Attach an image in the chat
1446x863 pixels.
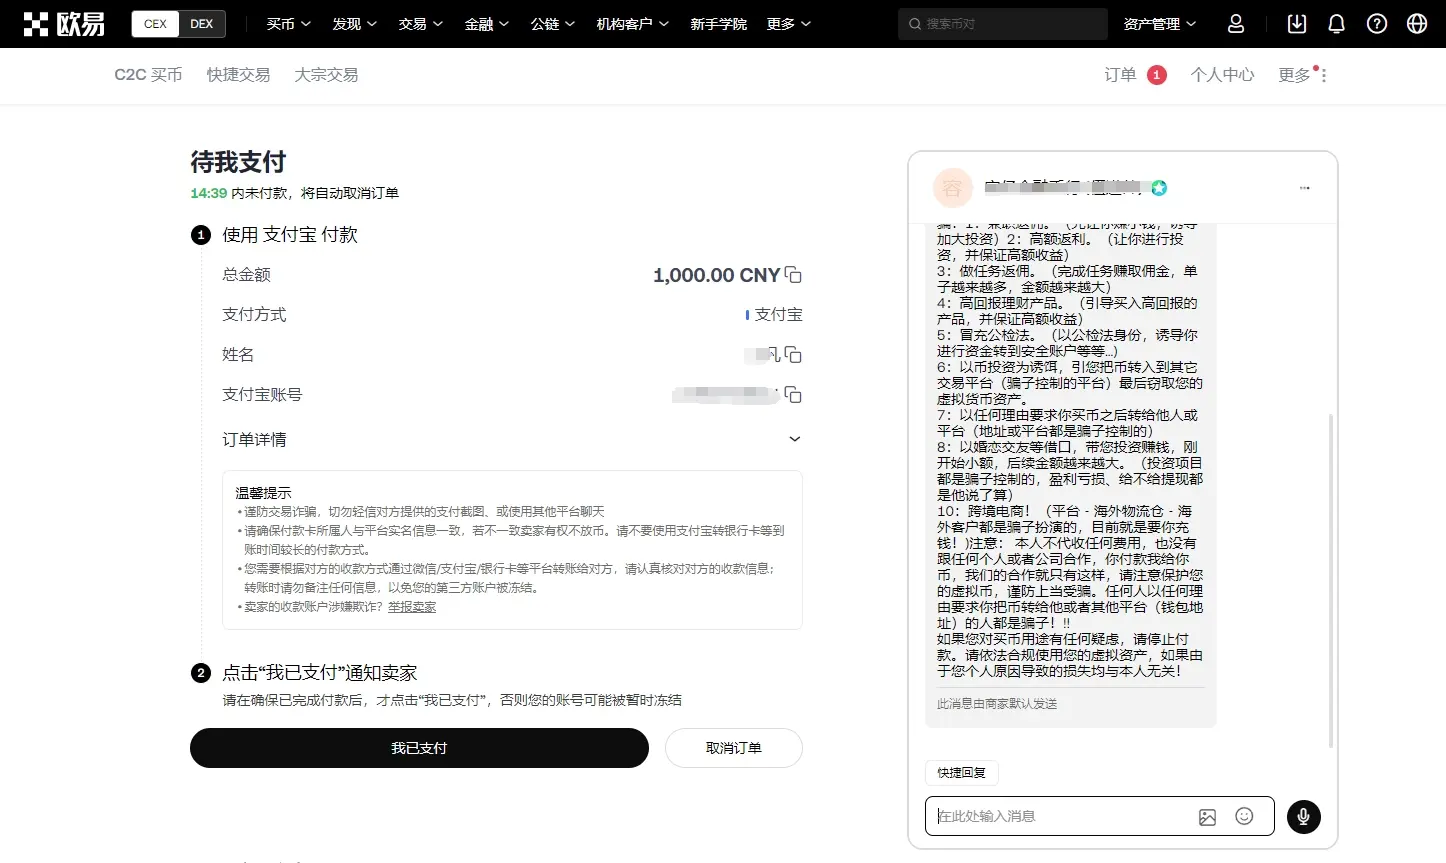(x=1207, y=816)
